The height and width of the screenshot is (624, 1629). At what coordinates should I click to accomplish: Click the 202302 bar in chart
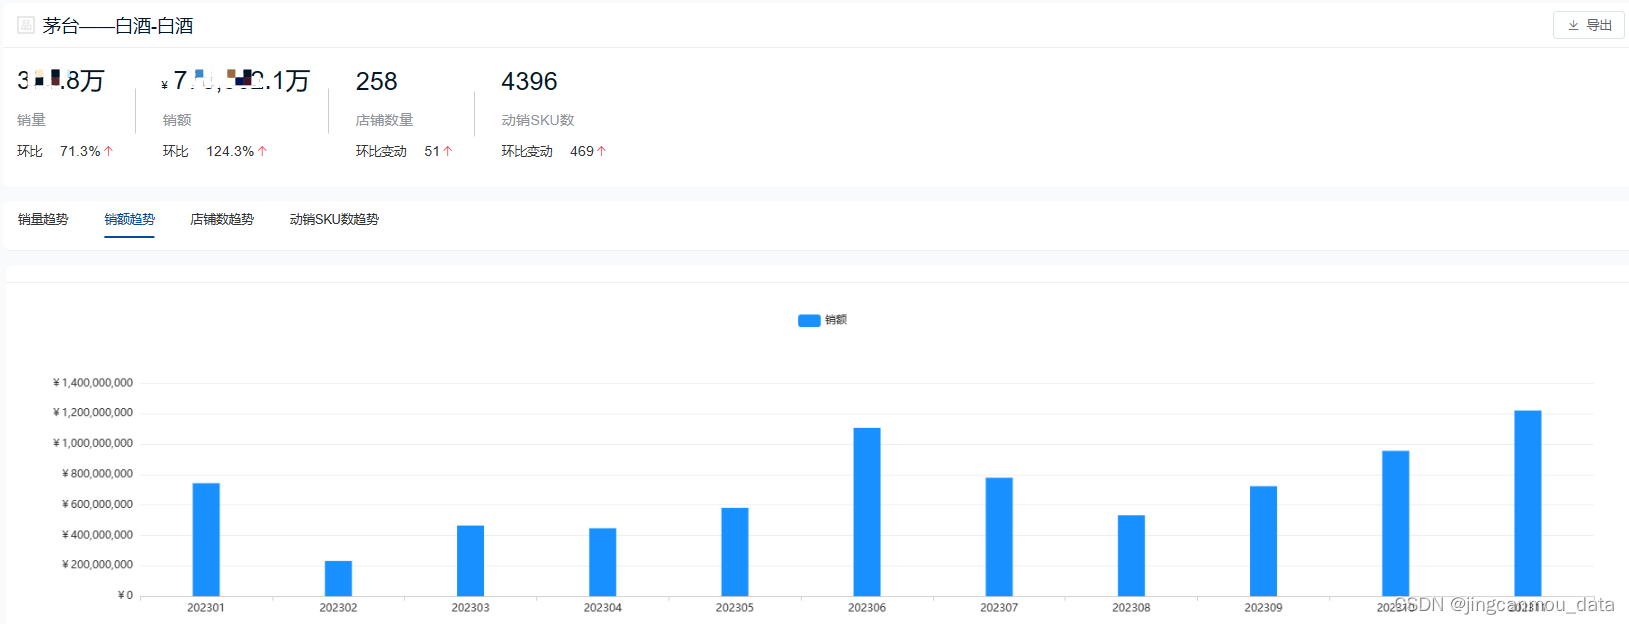click(x=338, y=579)
